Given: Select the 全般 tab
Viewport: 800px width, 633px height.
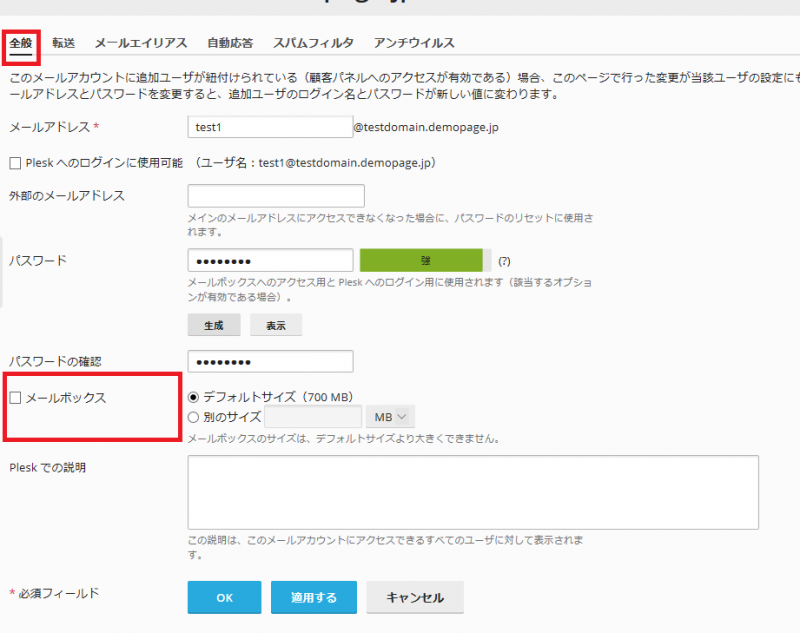Looking at the screenshot, I should tap(21, 42).
